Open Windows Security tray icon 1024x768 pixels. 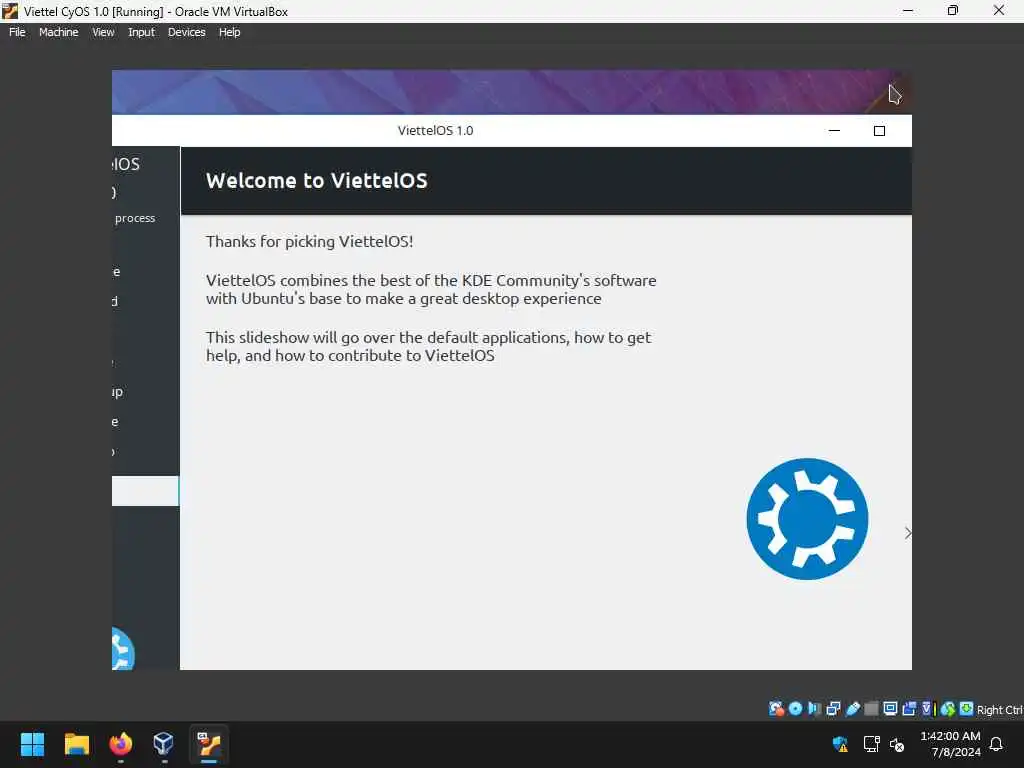pos(840,744)
